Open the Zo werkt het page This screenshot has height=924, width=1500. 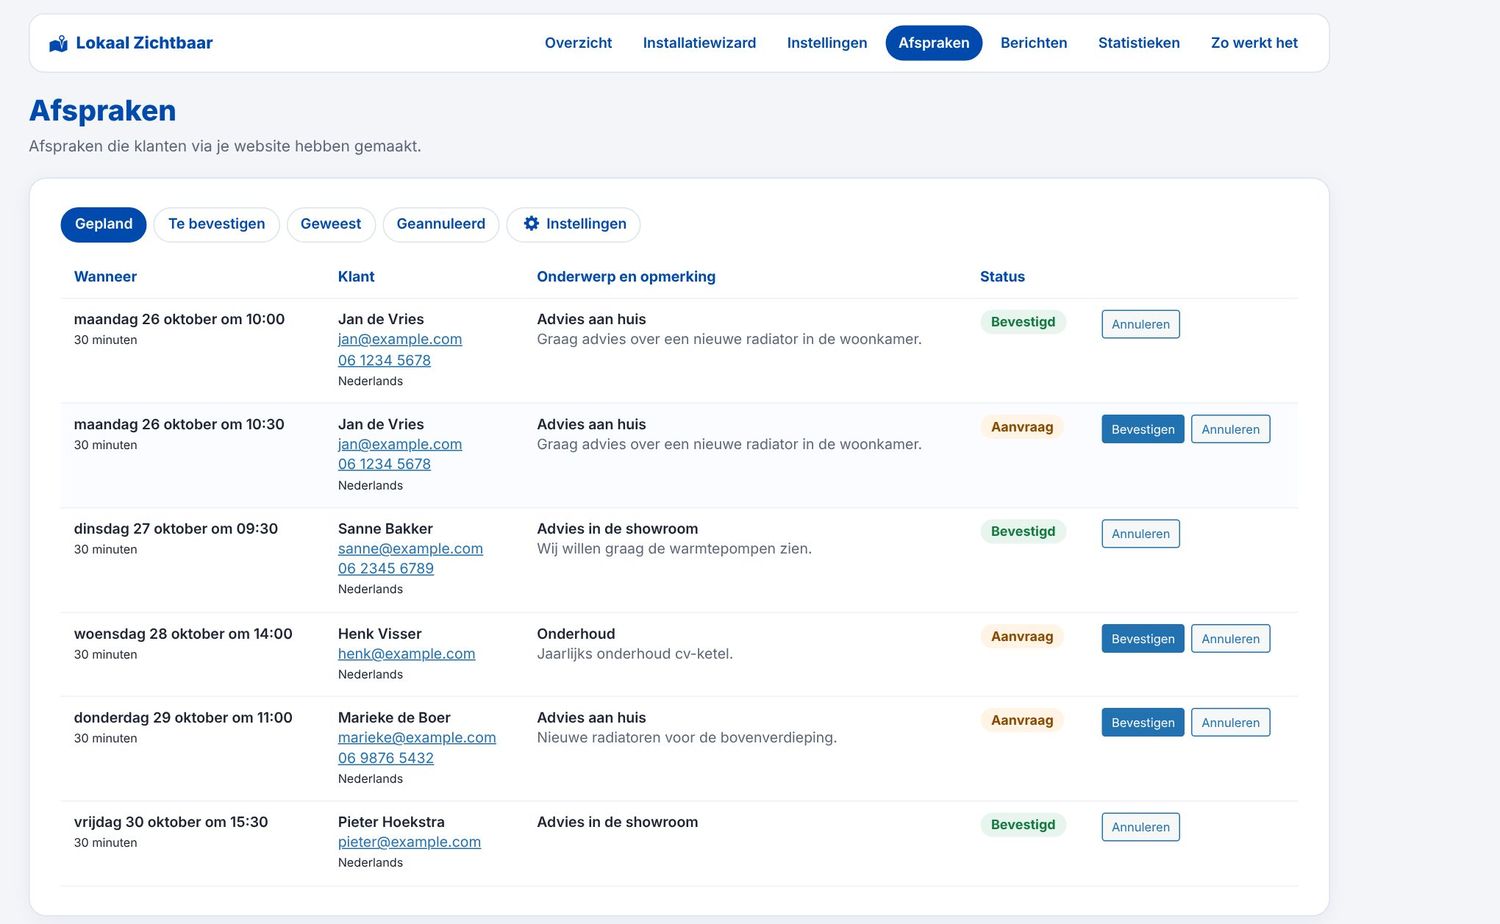(1254, 43)
